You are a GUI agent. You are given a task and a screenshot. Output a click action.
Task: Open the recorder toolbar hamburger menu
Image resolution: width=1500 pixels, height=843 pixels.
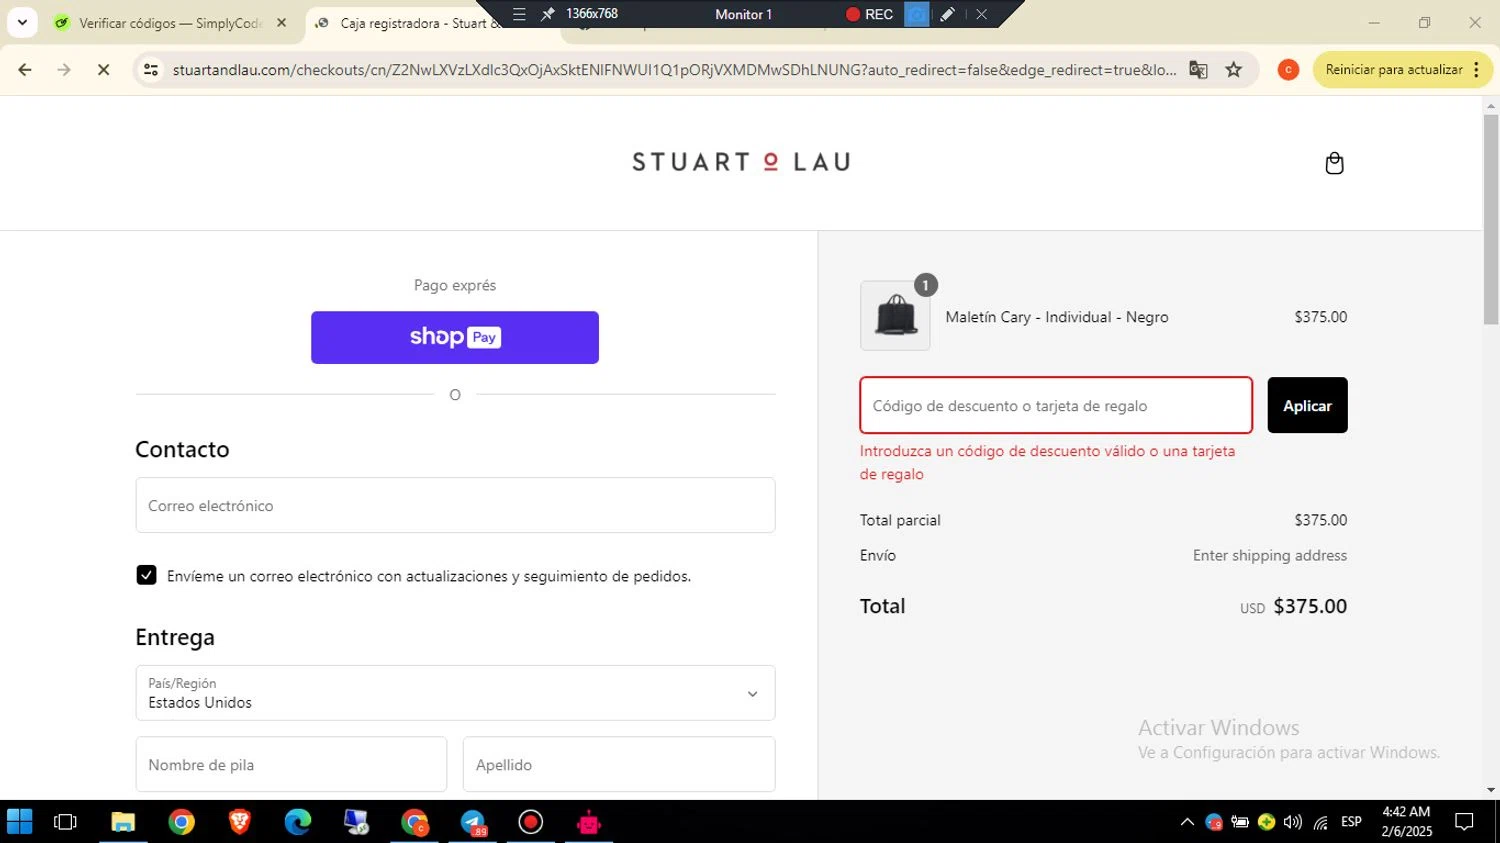click(x=519, y=14)
